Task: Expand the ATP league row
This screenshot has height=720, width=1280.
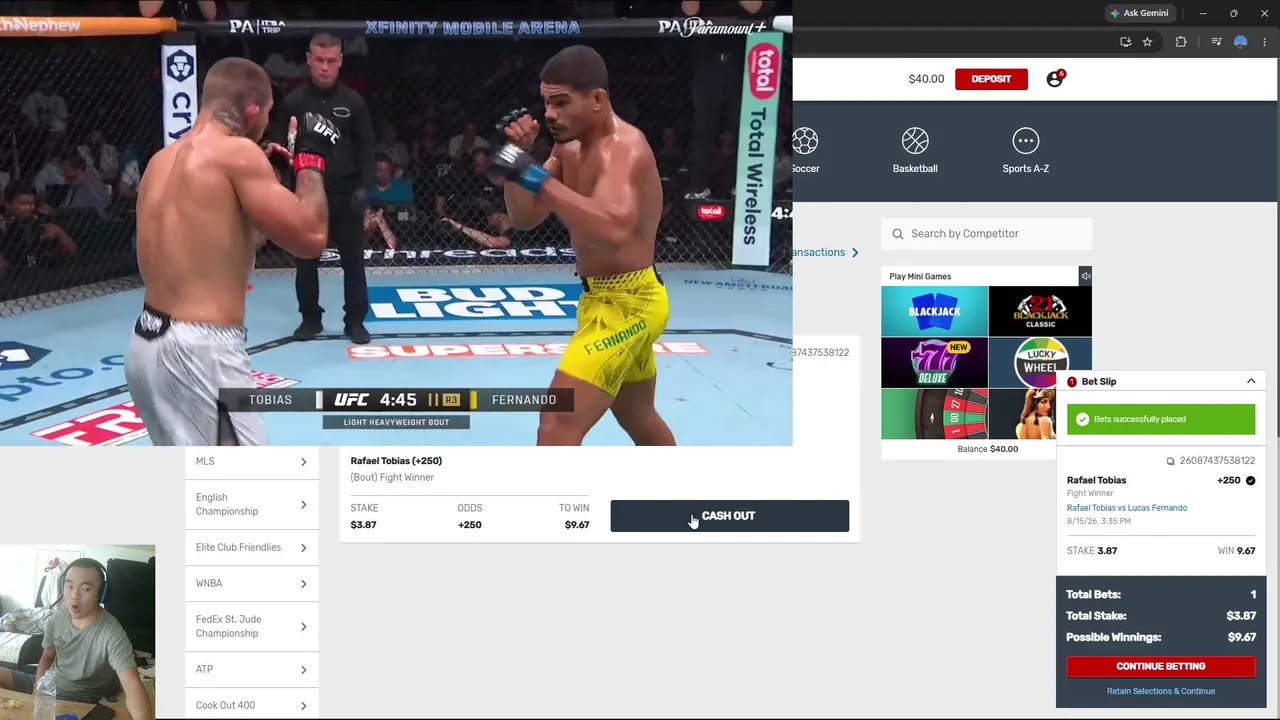Action: tap(251, 669)
